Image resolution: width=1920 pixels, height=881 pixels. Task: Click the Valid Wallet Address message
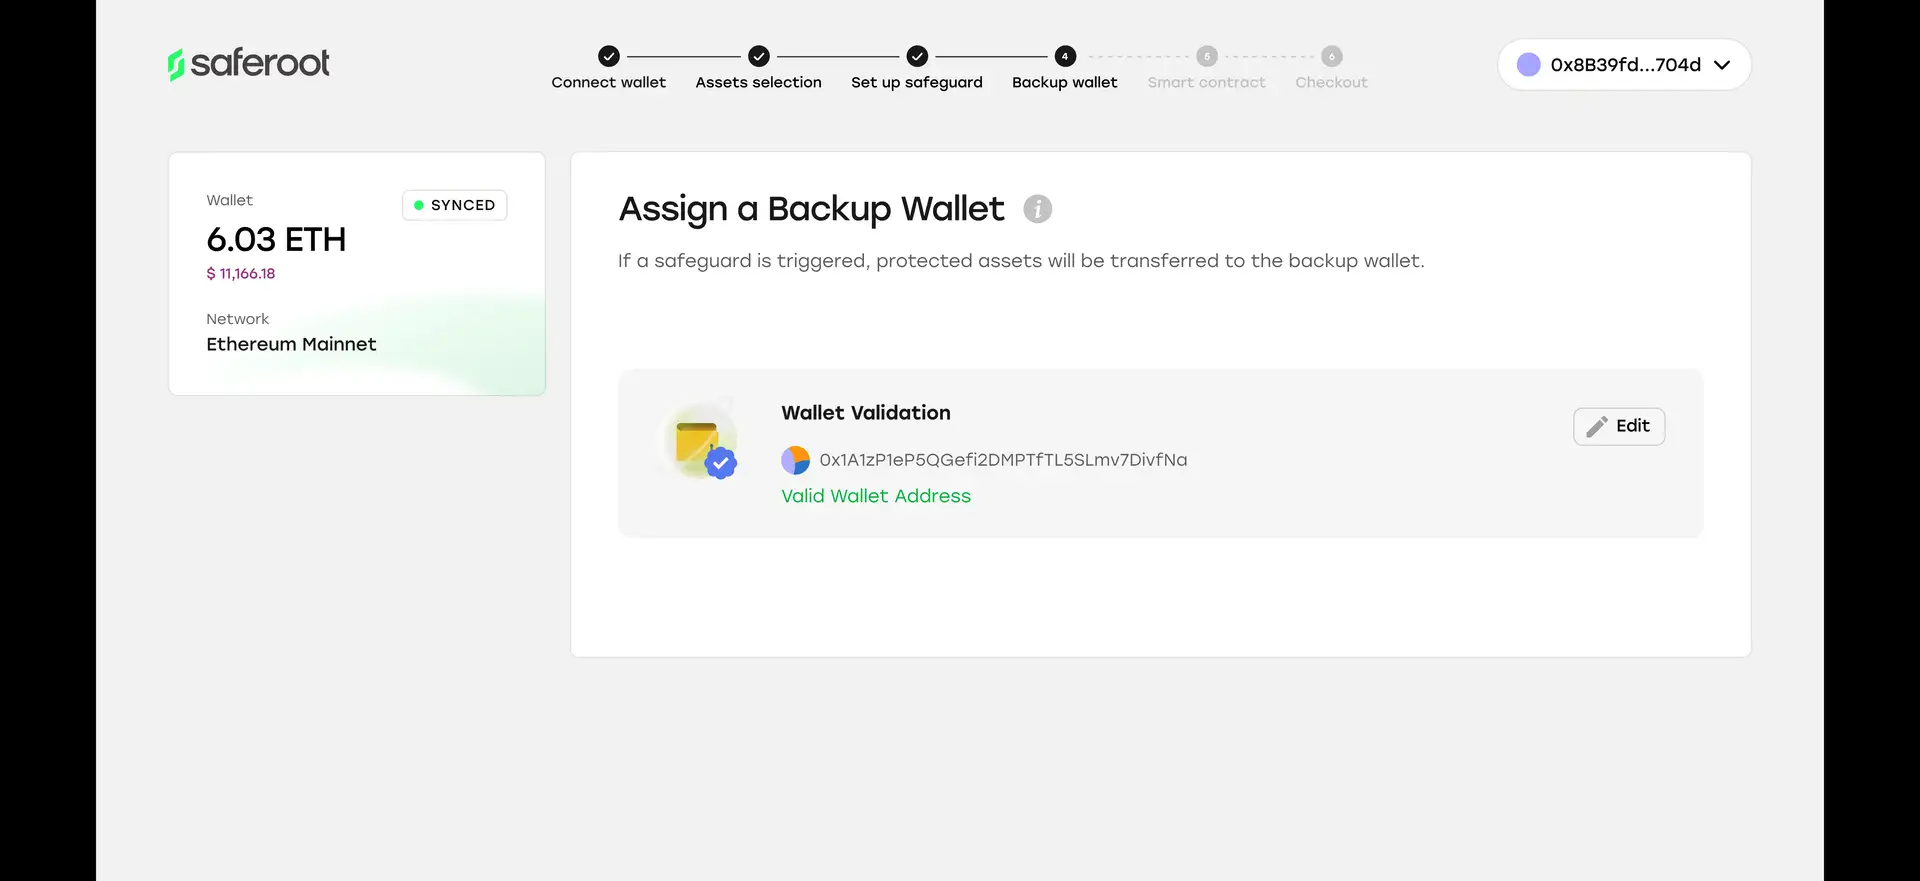875,496
